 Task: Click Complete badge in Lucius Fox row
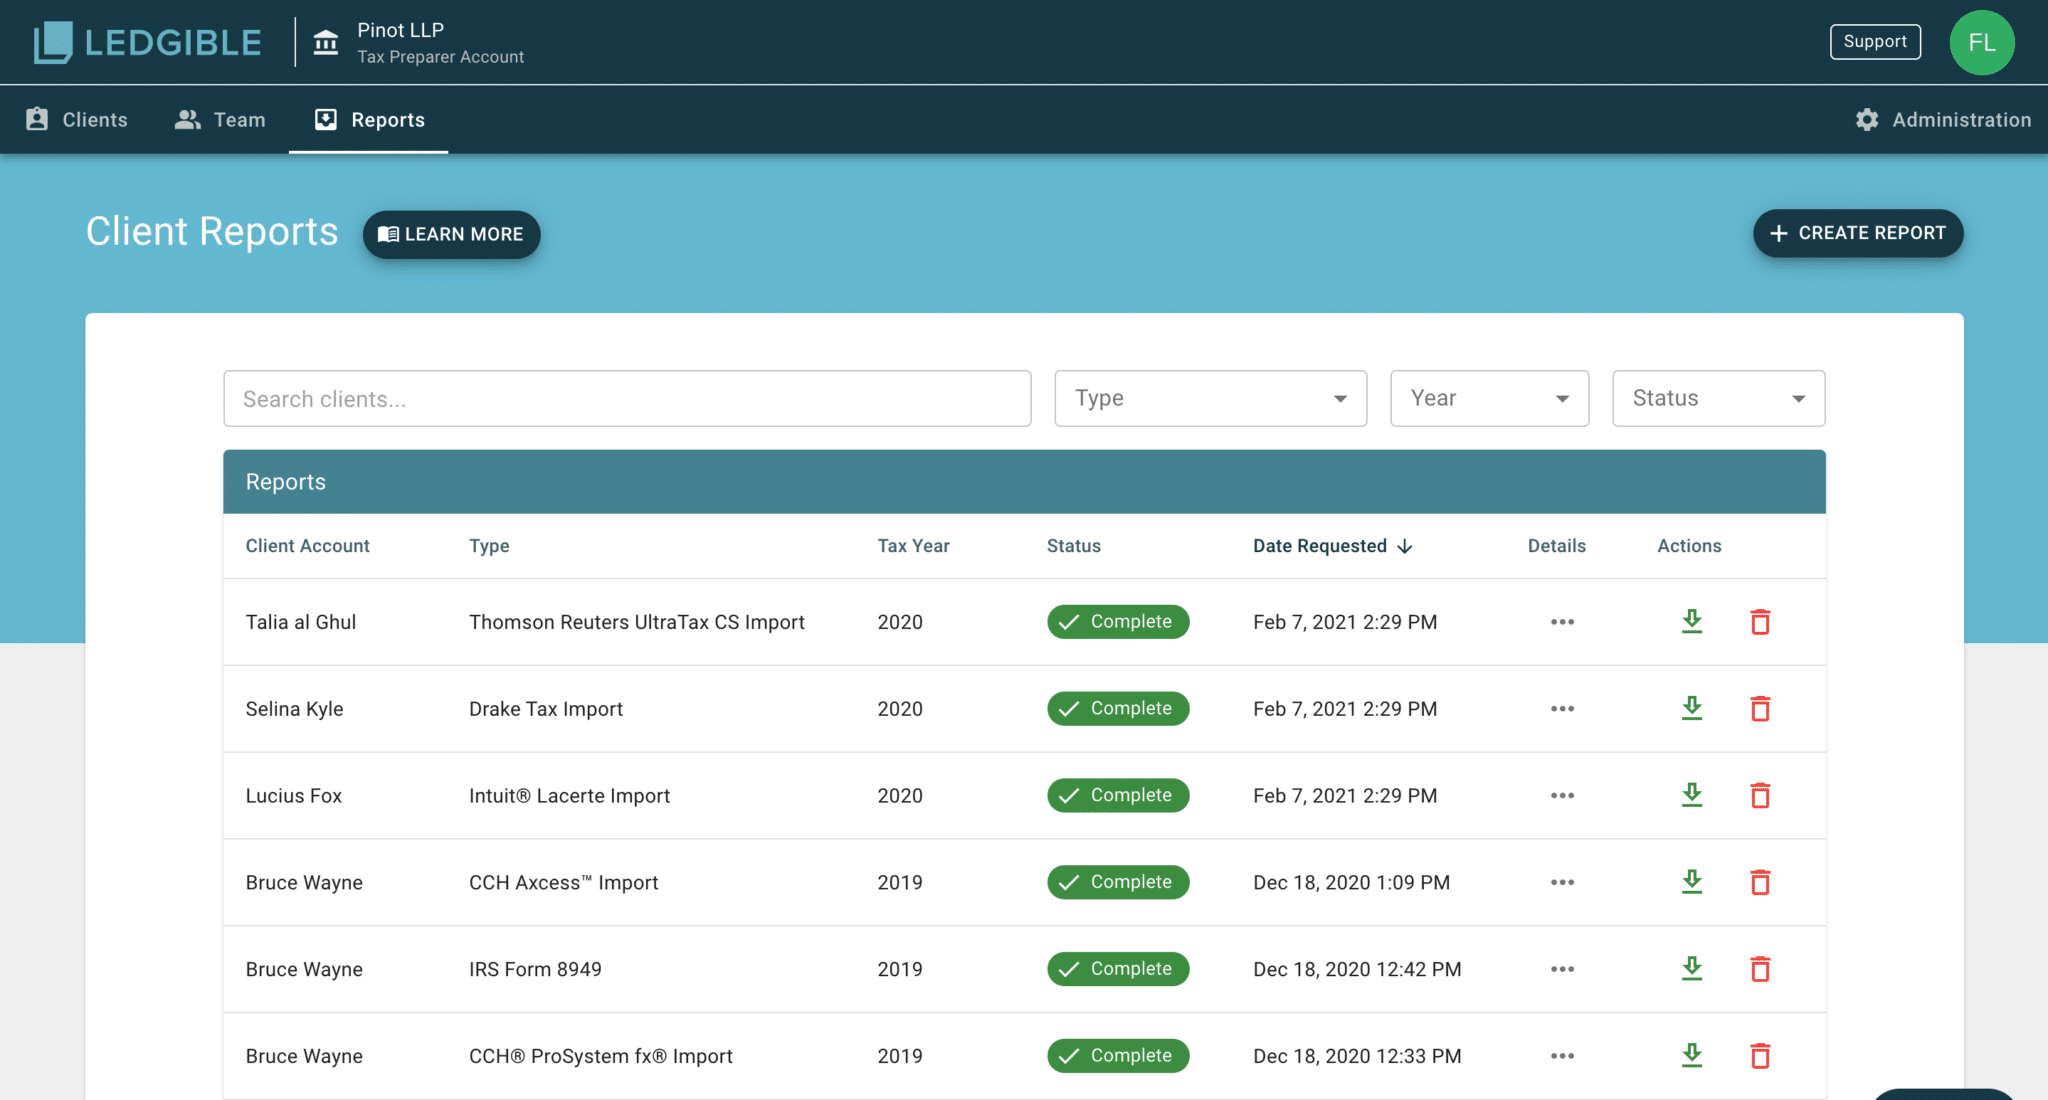pos(1118,795)
